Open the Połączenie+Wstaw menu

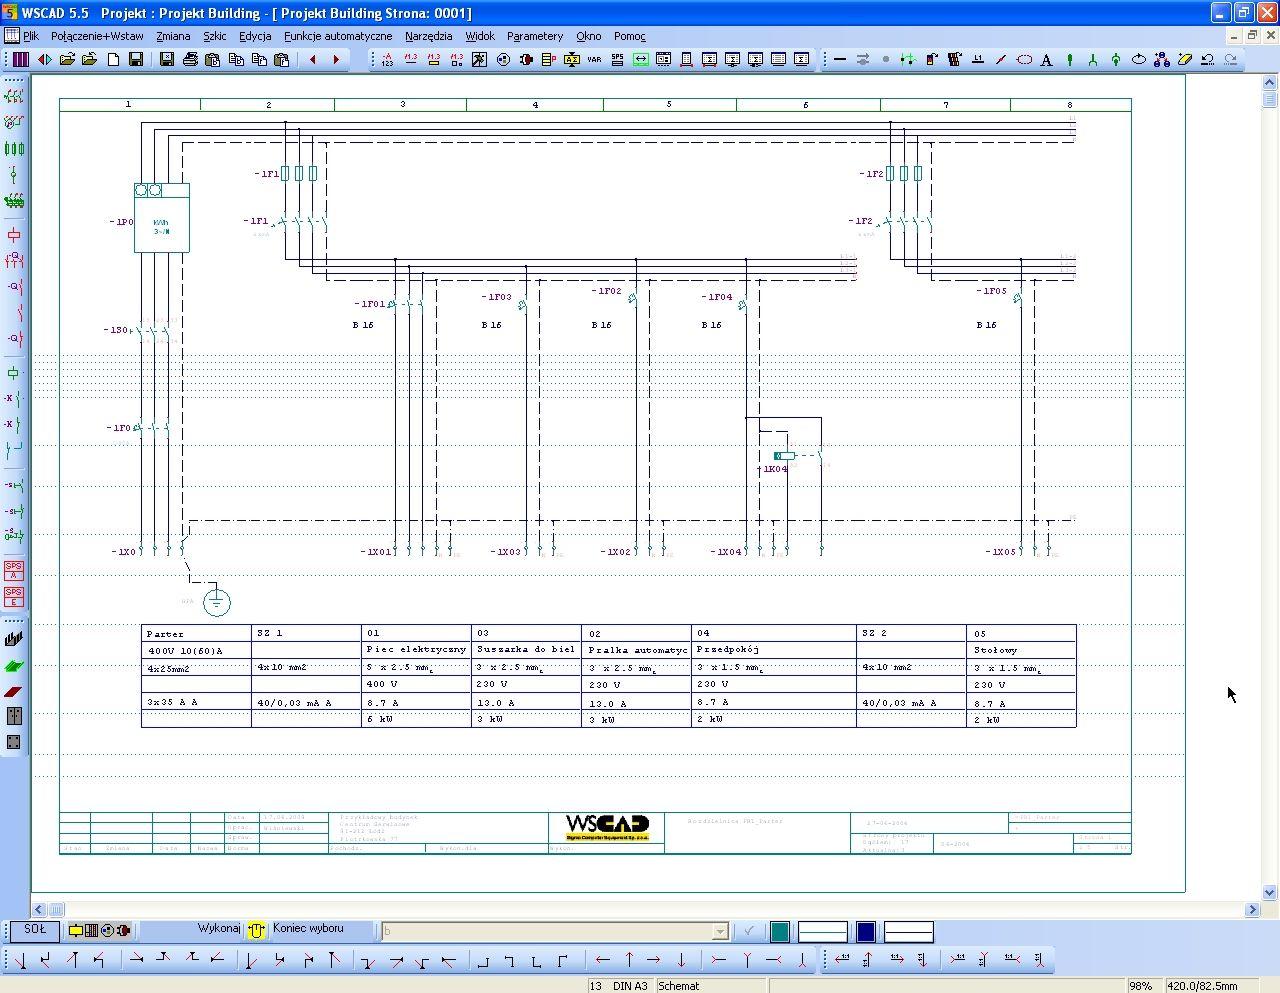point(97,36)
